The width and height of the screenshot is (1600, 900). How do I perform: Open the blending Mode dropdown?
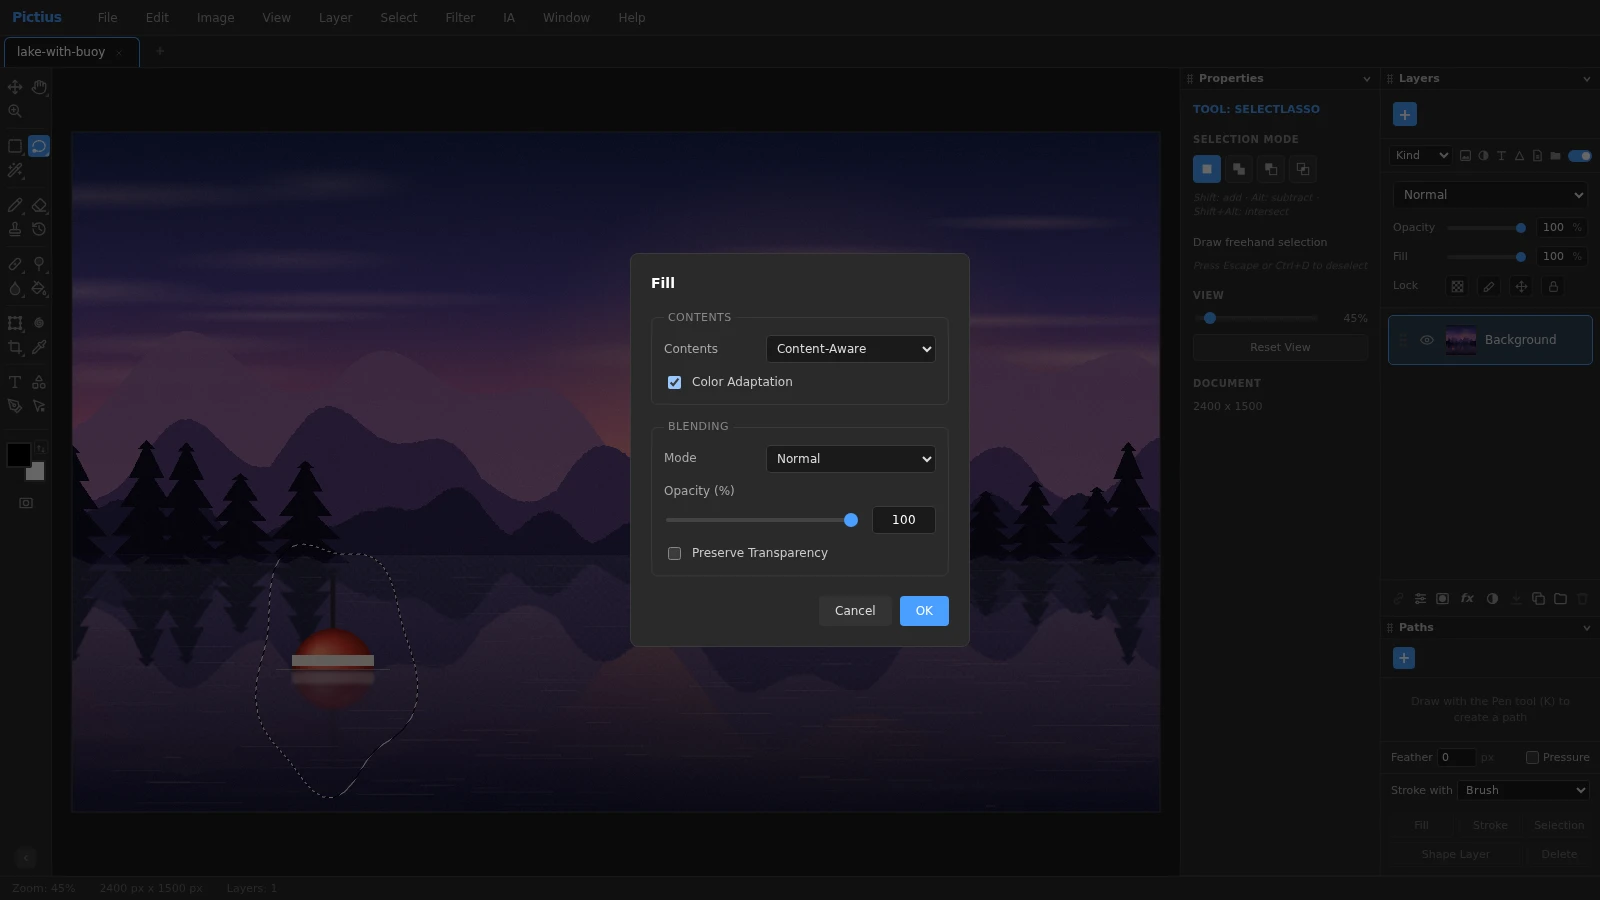coord(851,459)
